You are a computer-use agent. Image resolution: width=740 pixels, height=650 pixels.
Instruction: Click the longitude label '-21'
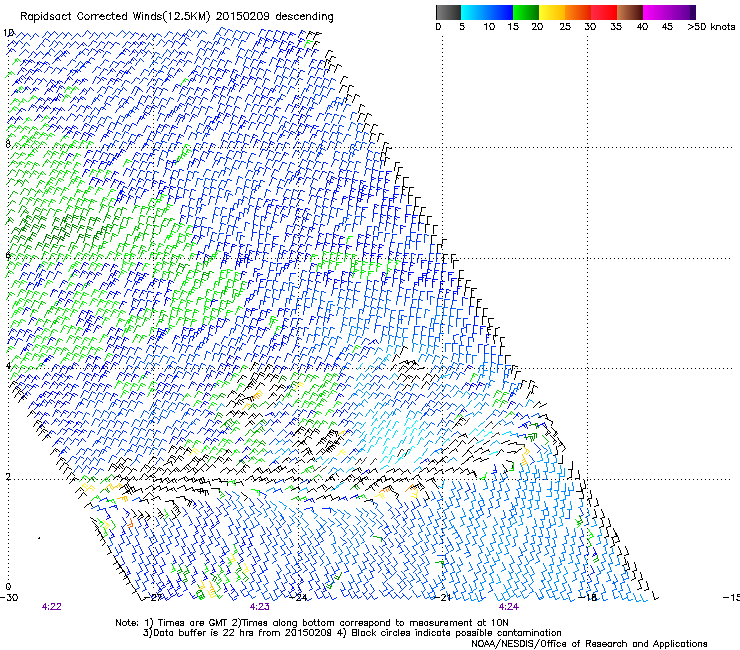pyautogui.click(x=444, y=598)
